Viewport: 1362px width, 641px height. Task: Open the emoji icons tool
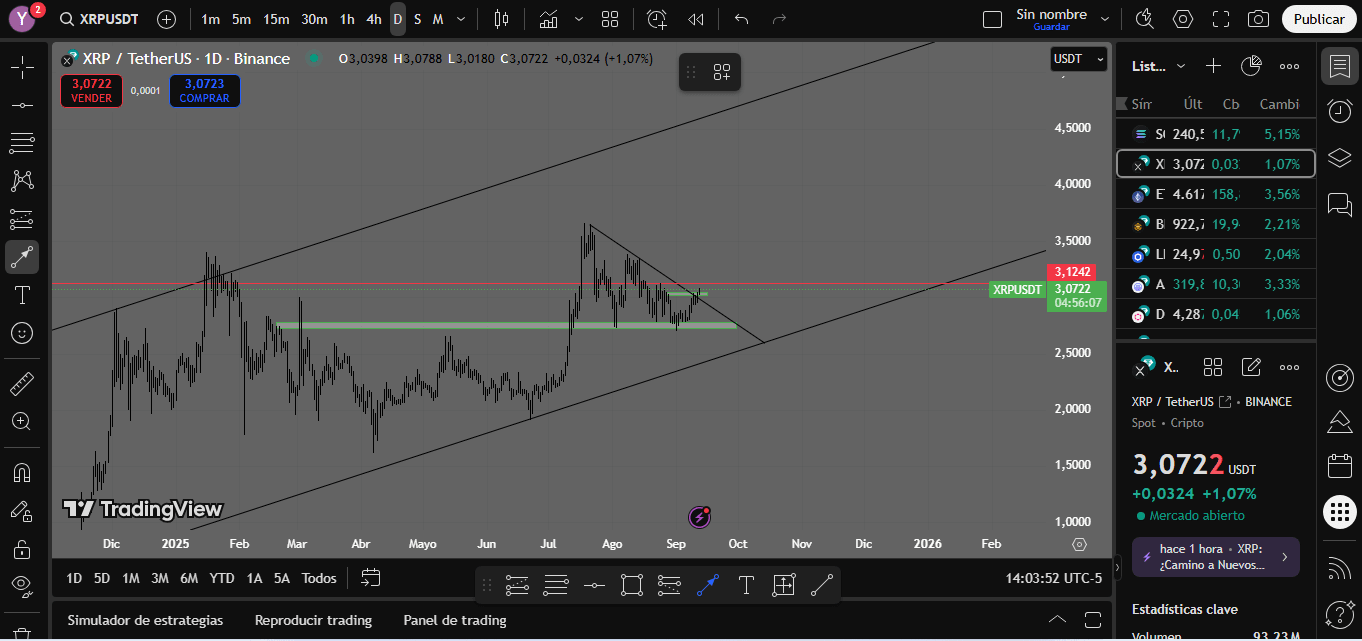pyautogui.click(x=22, y=333)
